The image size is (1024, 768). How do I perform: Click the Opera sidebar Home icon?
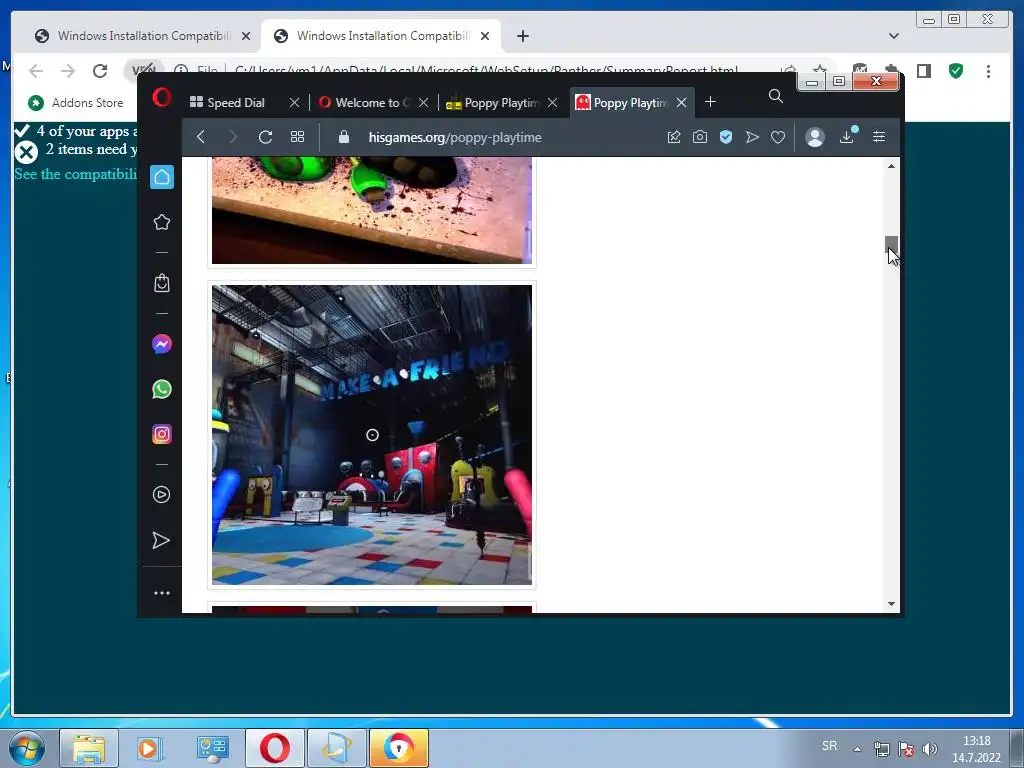[162, 177]
